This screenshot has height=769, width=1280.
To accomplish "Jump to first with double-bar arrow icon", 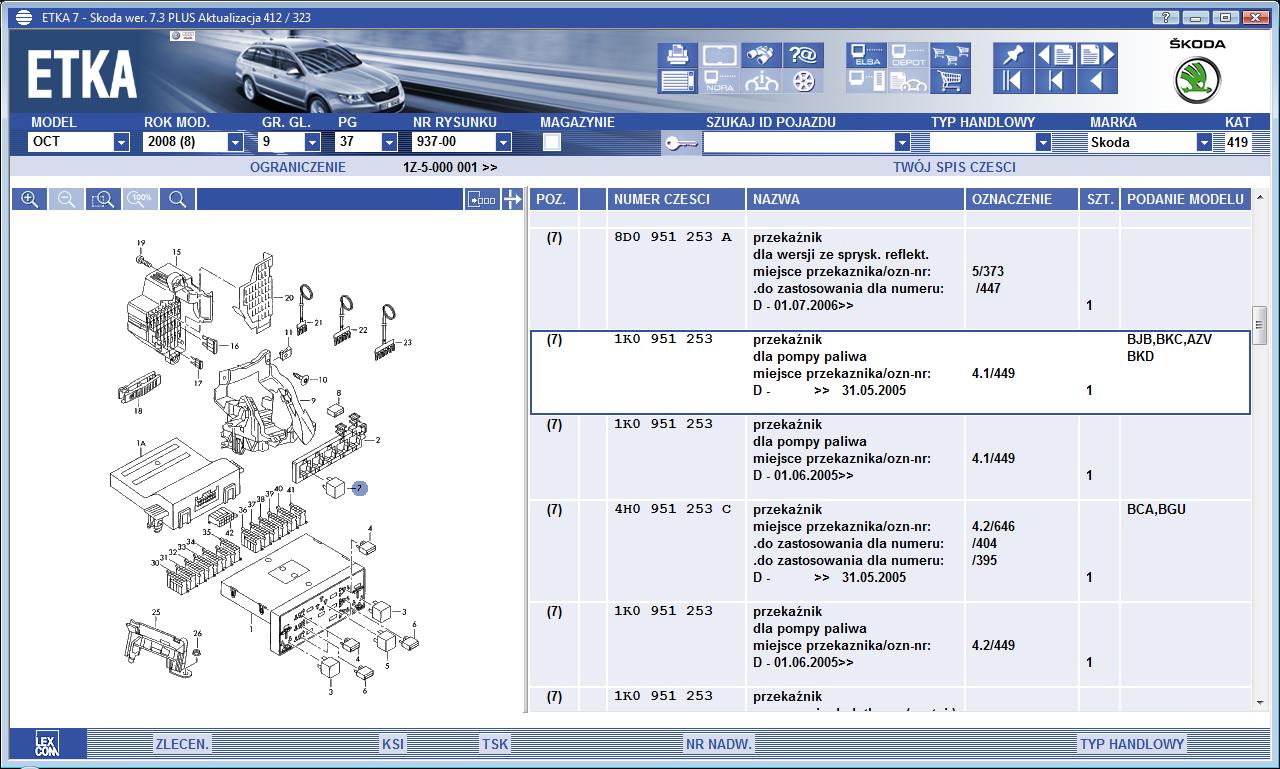I will [x=1012, y=81].
